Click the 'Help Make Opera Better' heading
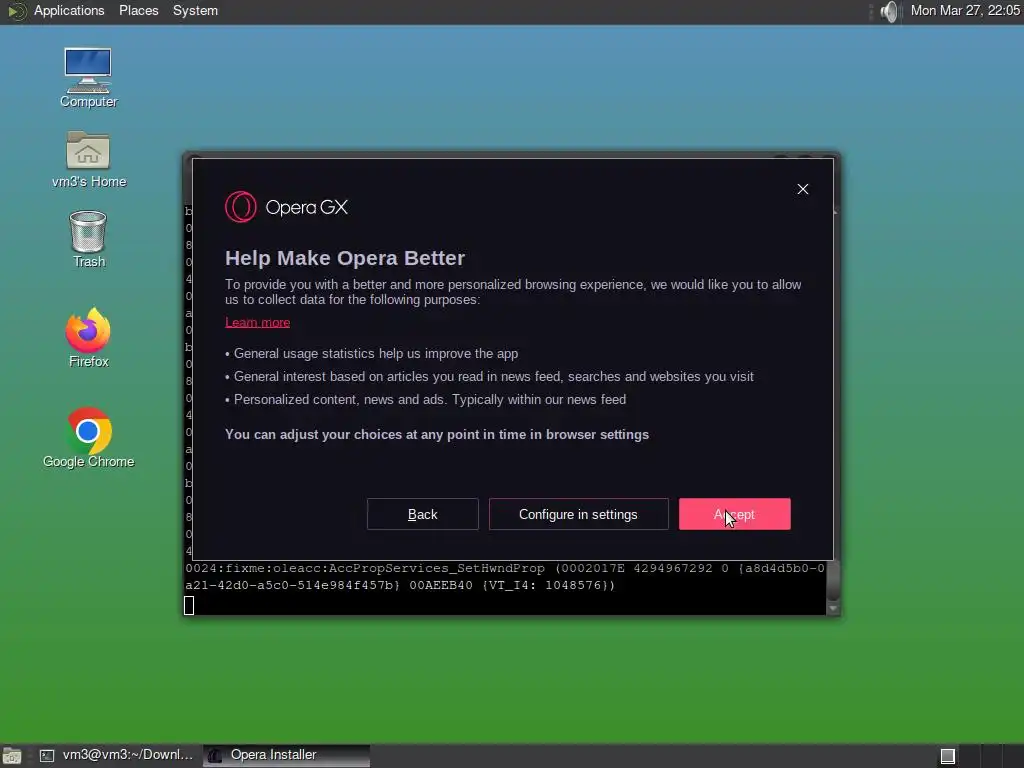The width and height of the screenshot is (1024, 768). 345,258
